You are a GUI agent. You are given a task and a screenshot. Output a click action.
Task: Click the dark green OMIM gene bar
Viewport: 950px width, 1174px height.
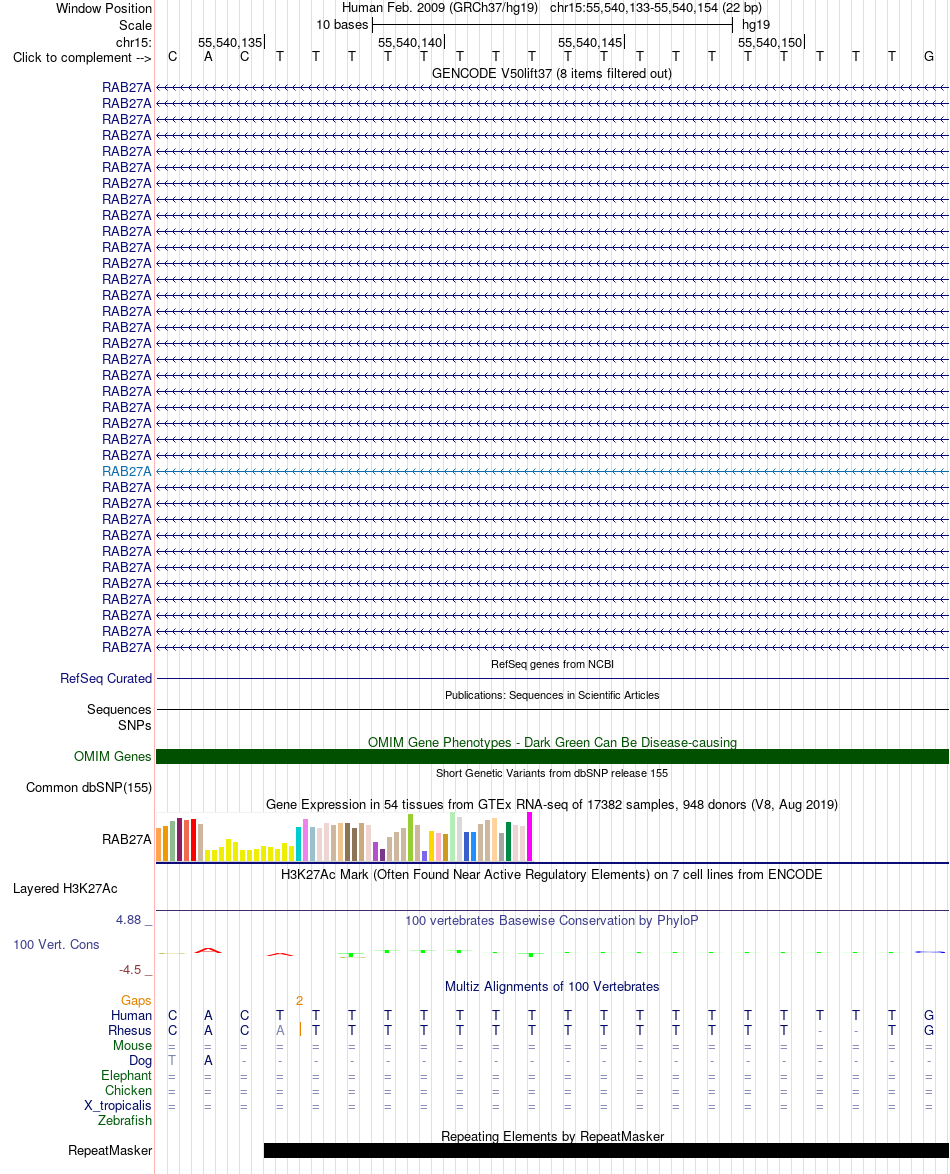(x=552, y=756)
